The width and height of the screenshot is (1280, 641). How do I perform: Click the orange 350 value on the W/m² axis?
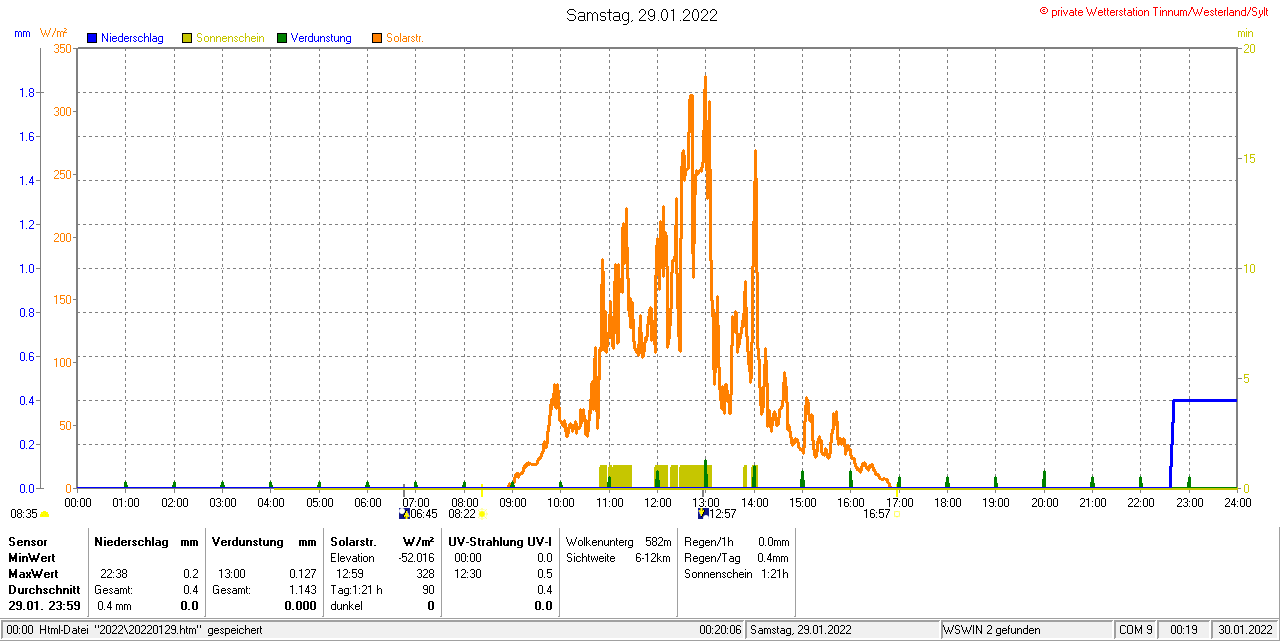[x=62, y=49]
